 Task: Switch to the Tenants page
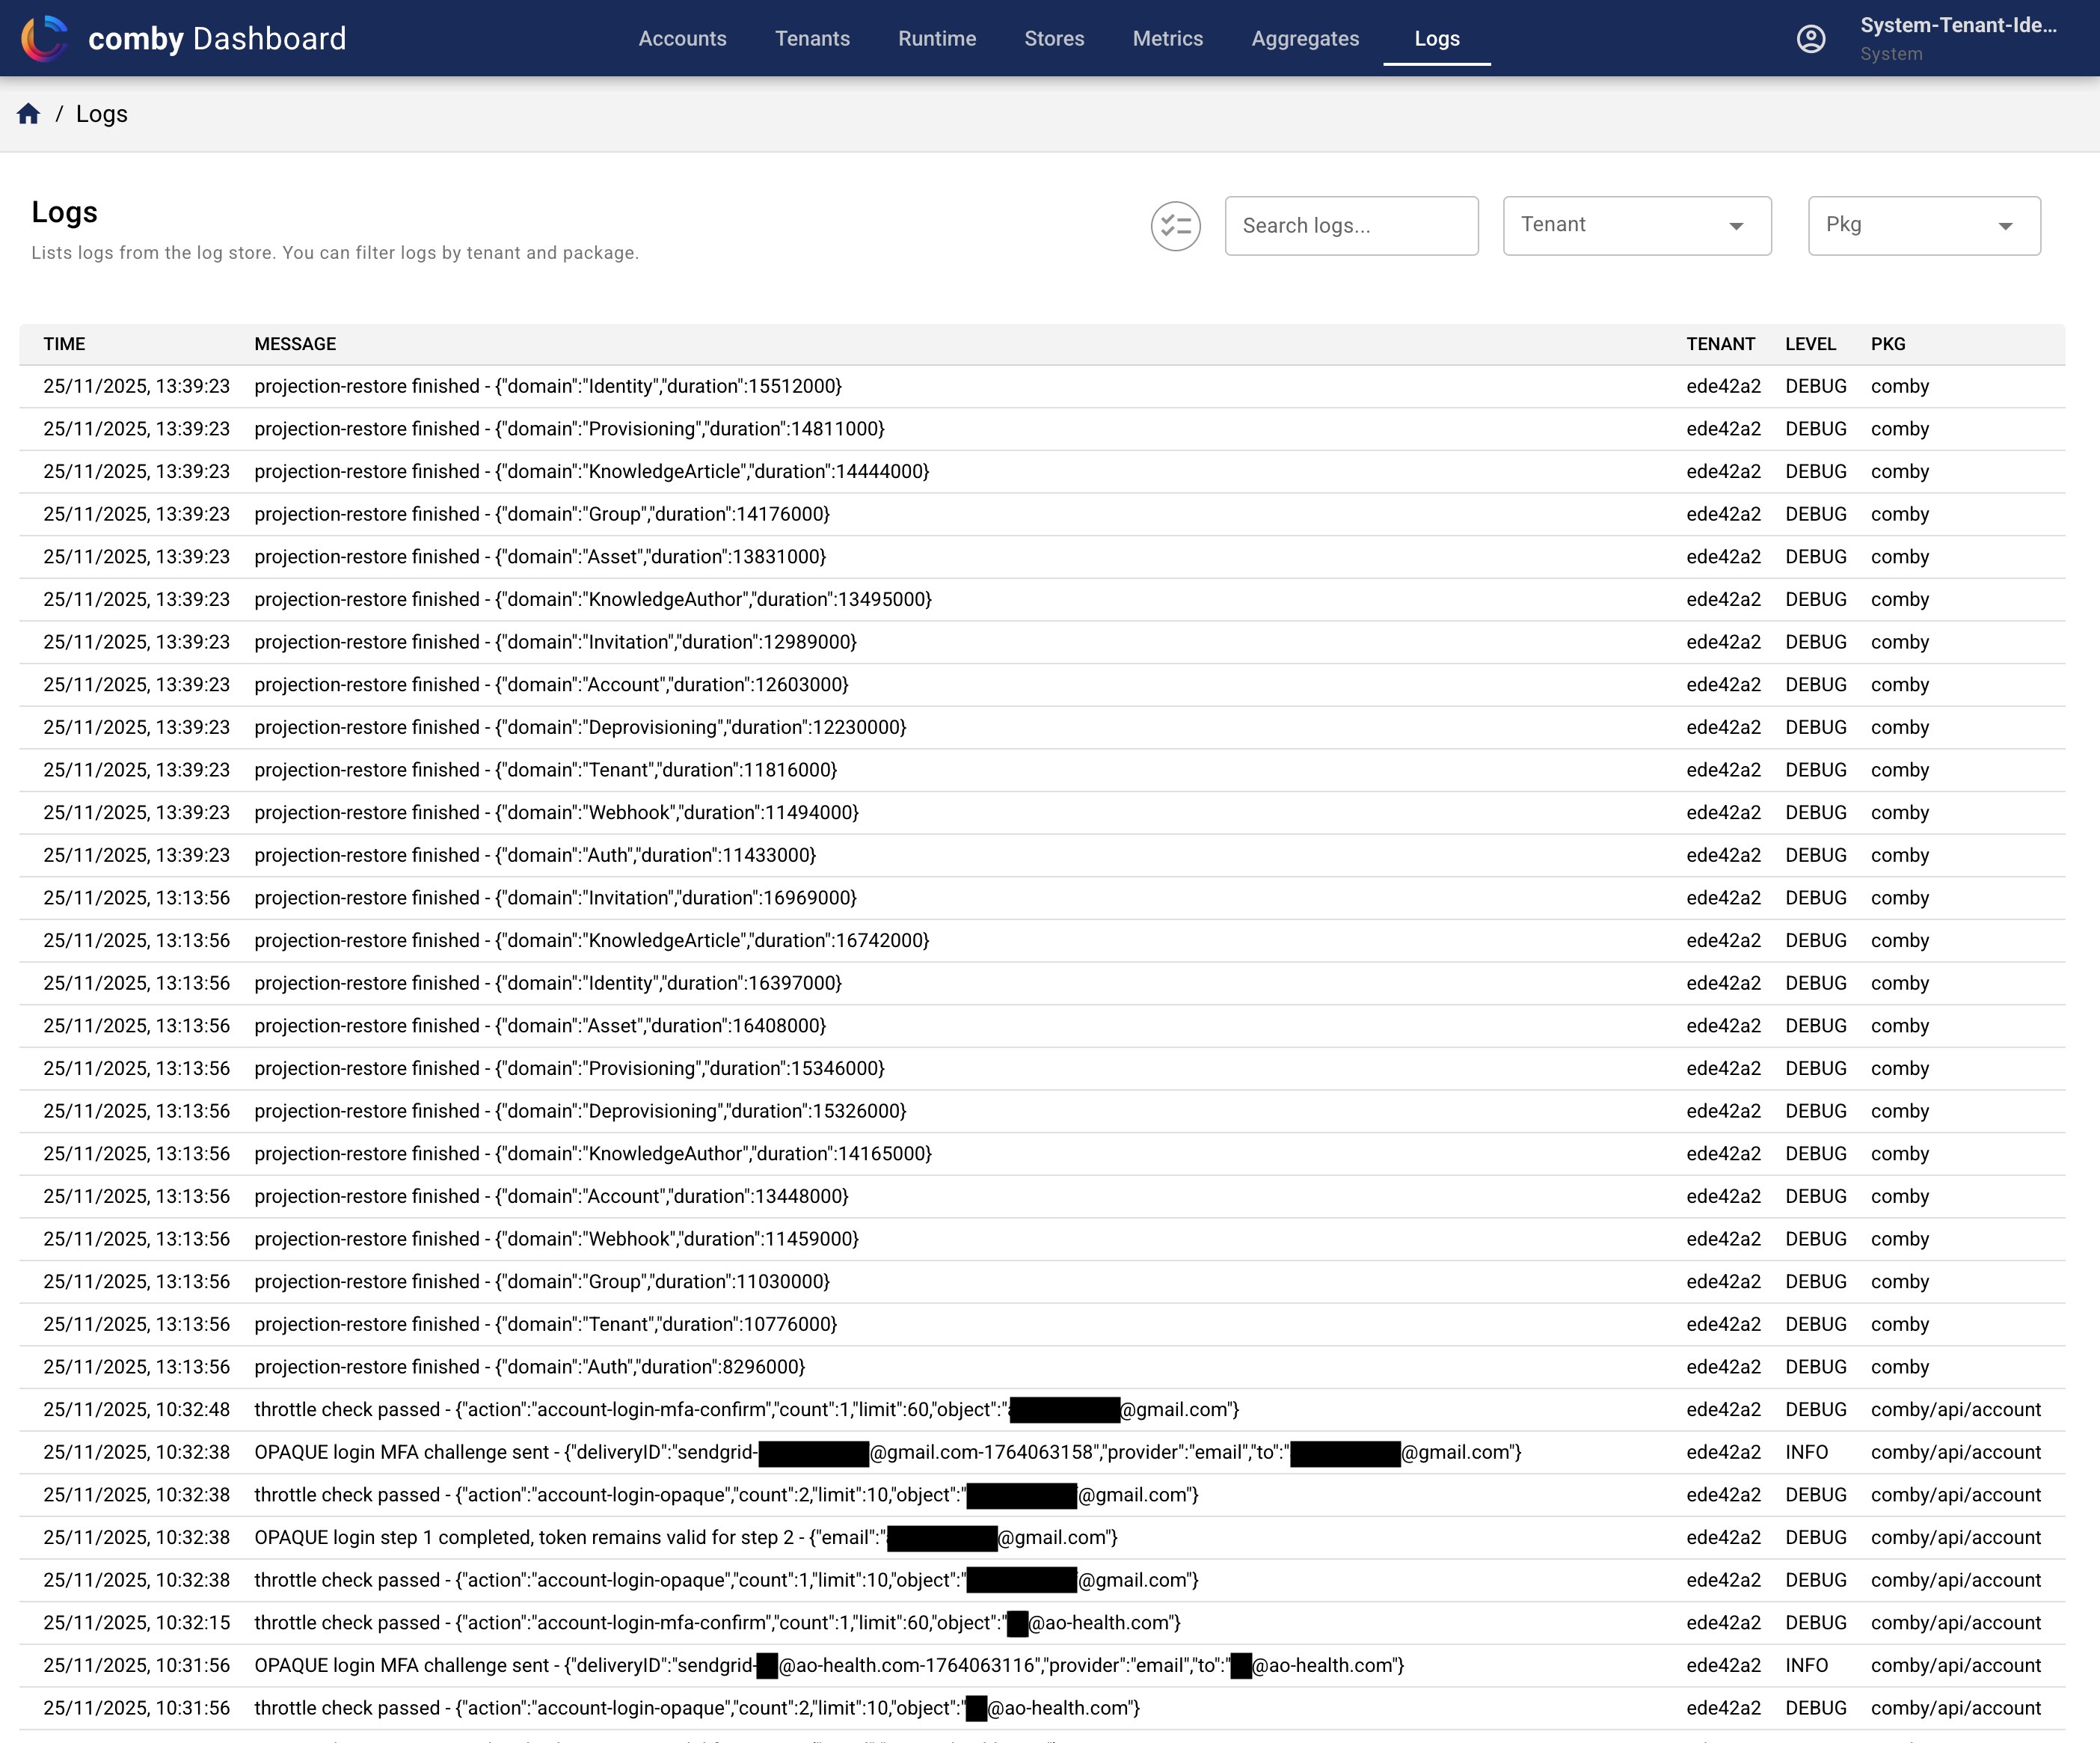(812, 38)
